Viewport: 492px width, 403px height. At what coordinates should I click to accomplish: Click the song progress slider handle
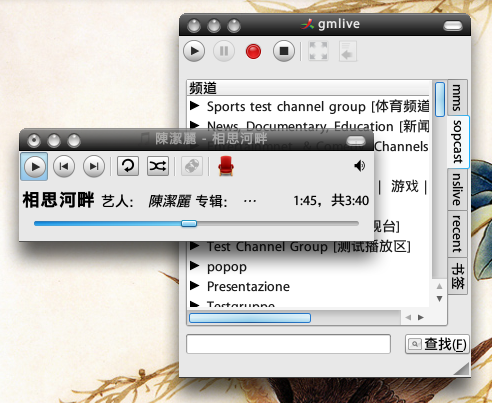point(189,223)
